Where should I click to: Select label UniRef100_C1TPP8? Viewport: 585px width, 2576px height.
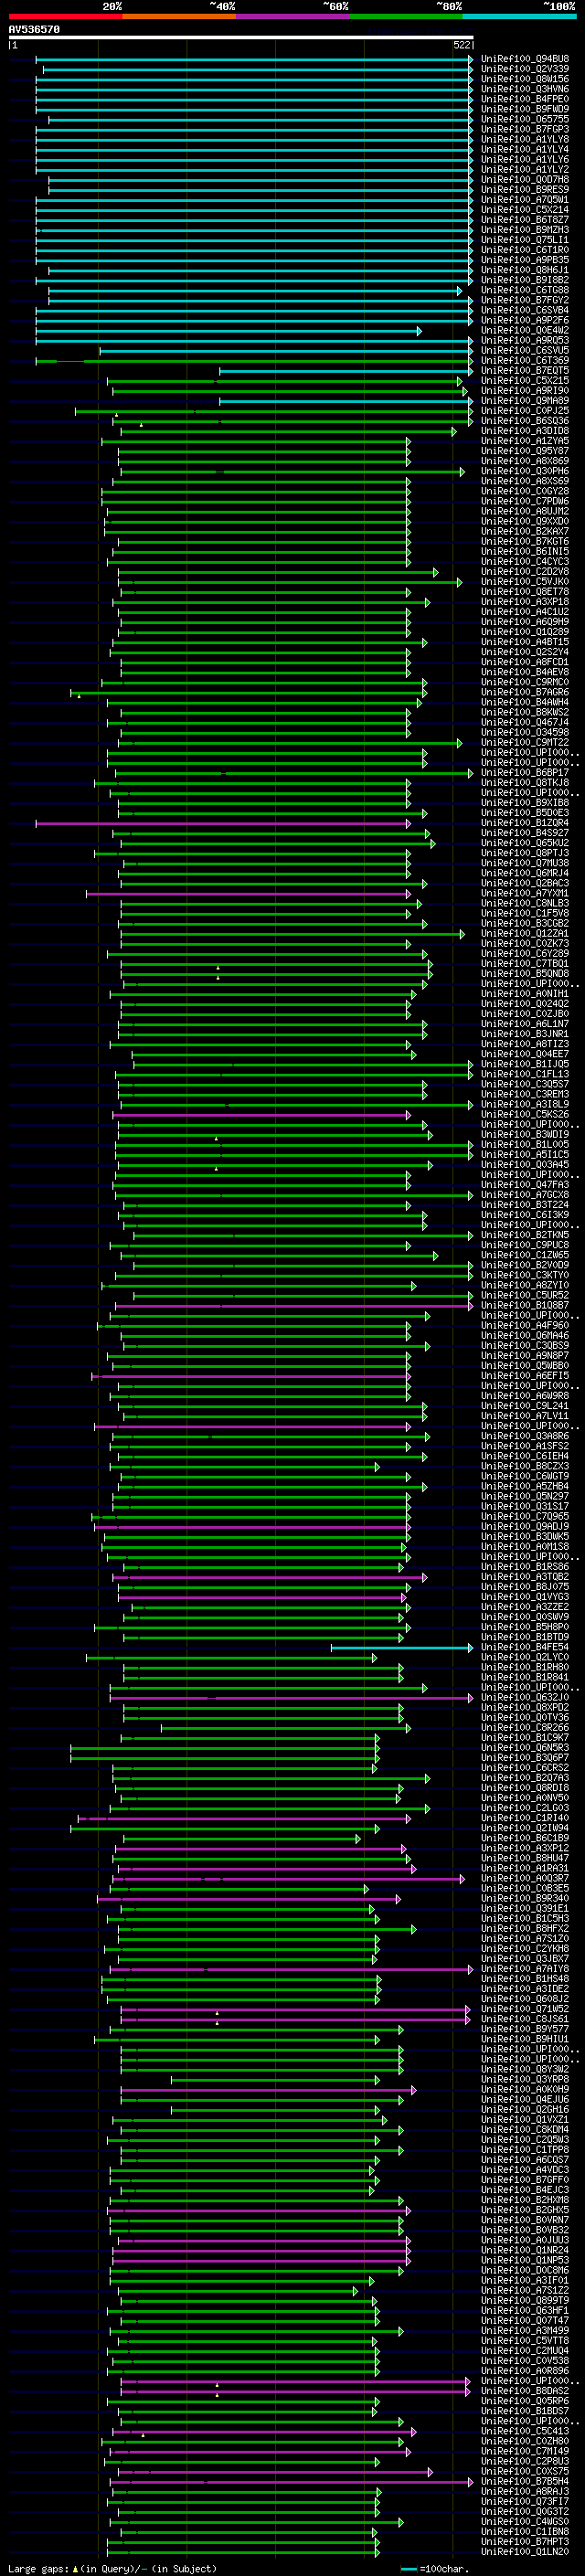[x=525, y=2151]
